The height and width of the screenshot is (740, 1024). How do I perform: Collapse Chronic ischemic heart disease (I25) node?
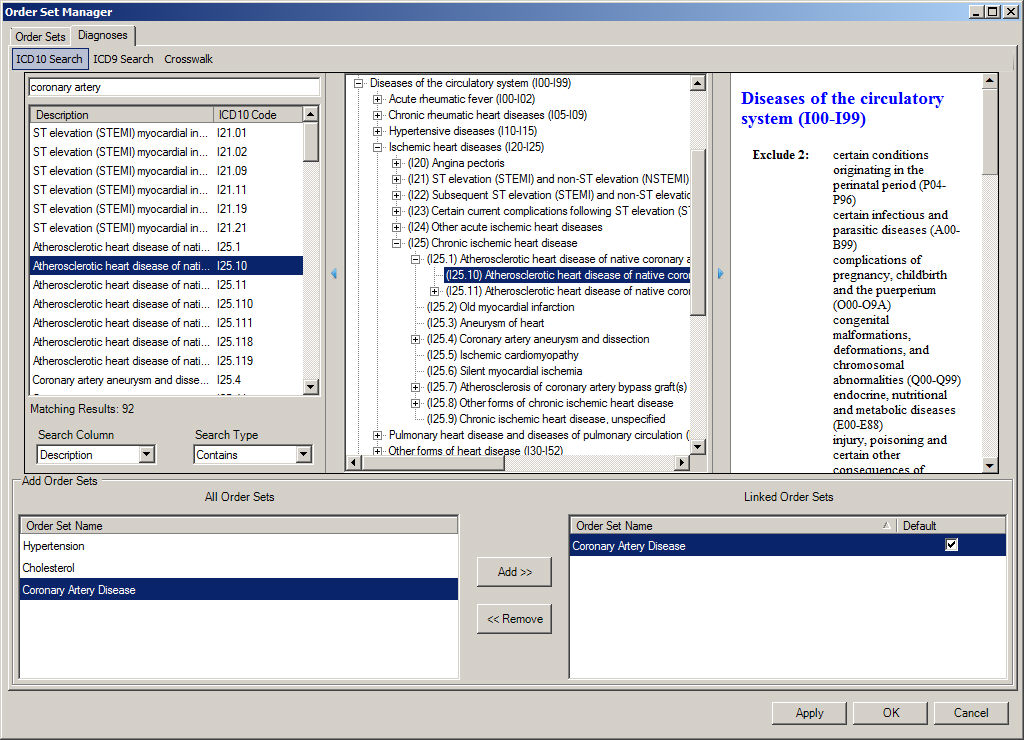pos(397,243)
